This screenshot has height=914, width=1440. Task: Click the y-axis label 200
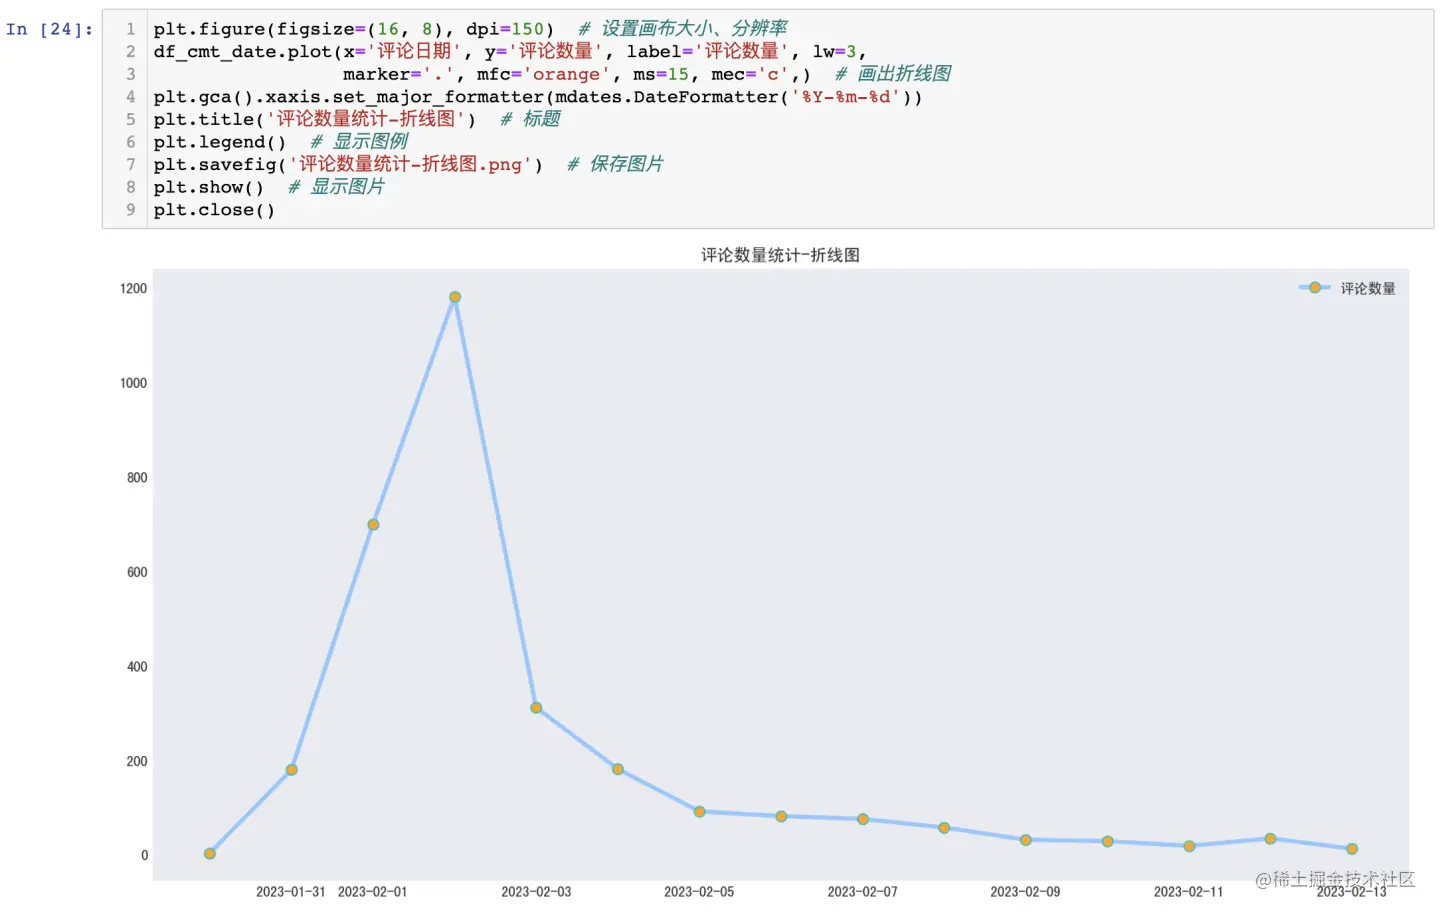[x=137, y=762]
